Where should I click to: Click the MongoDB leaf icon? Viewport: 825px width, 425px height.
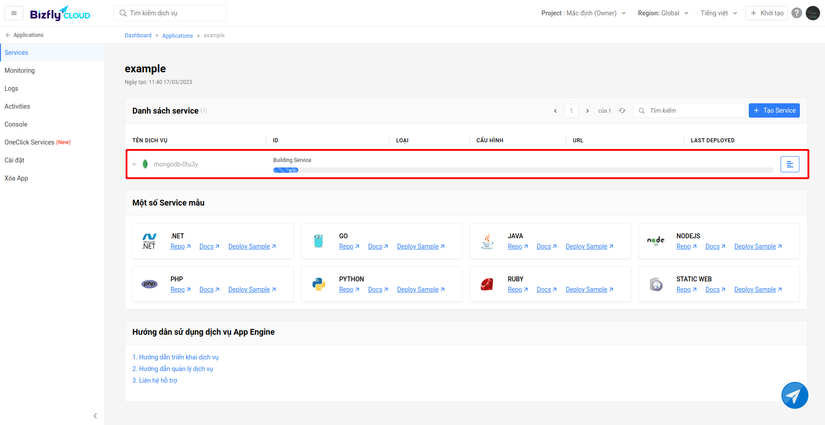click(145, 165)
